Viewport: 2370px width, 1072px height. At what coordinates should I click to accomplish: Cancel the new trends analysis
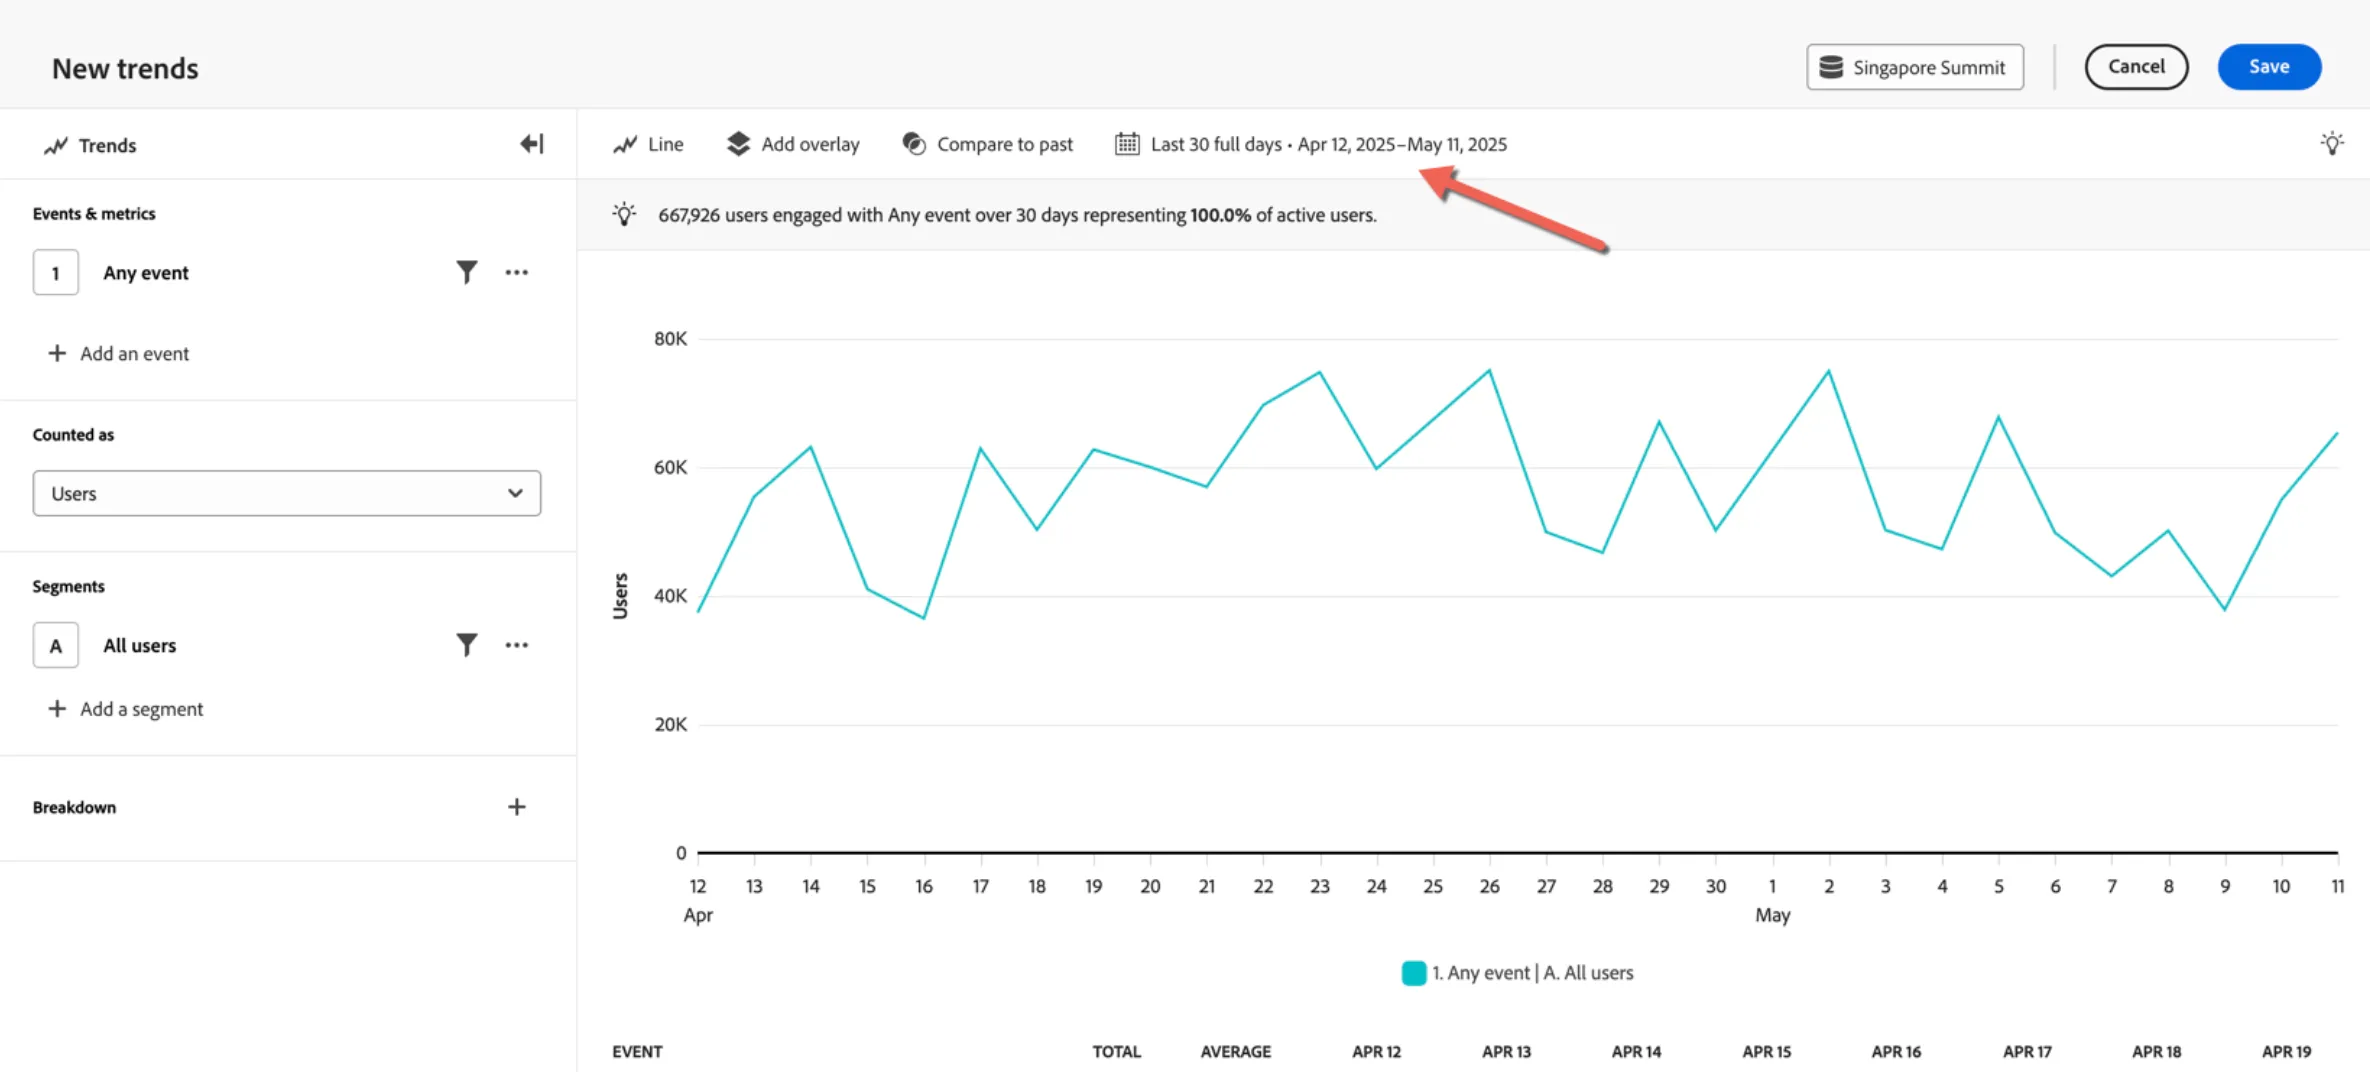tap(2136, 67)
